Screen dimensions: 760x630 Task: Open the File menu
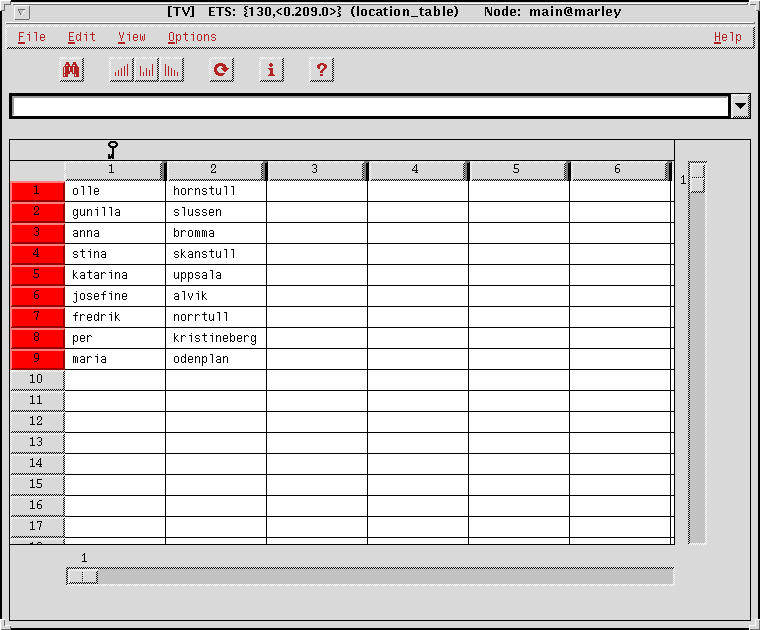click(32, 37)
